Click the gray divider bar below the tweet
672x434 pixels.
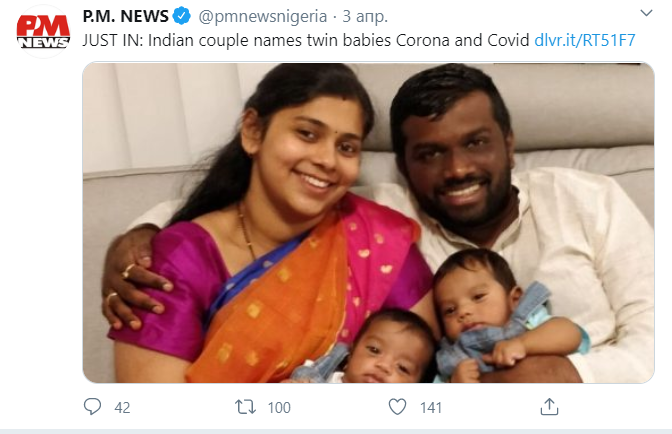click(336, 431)
